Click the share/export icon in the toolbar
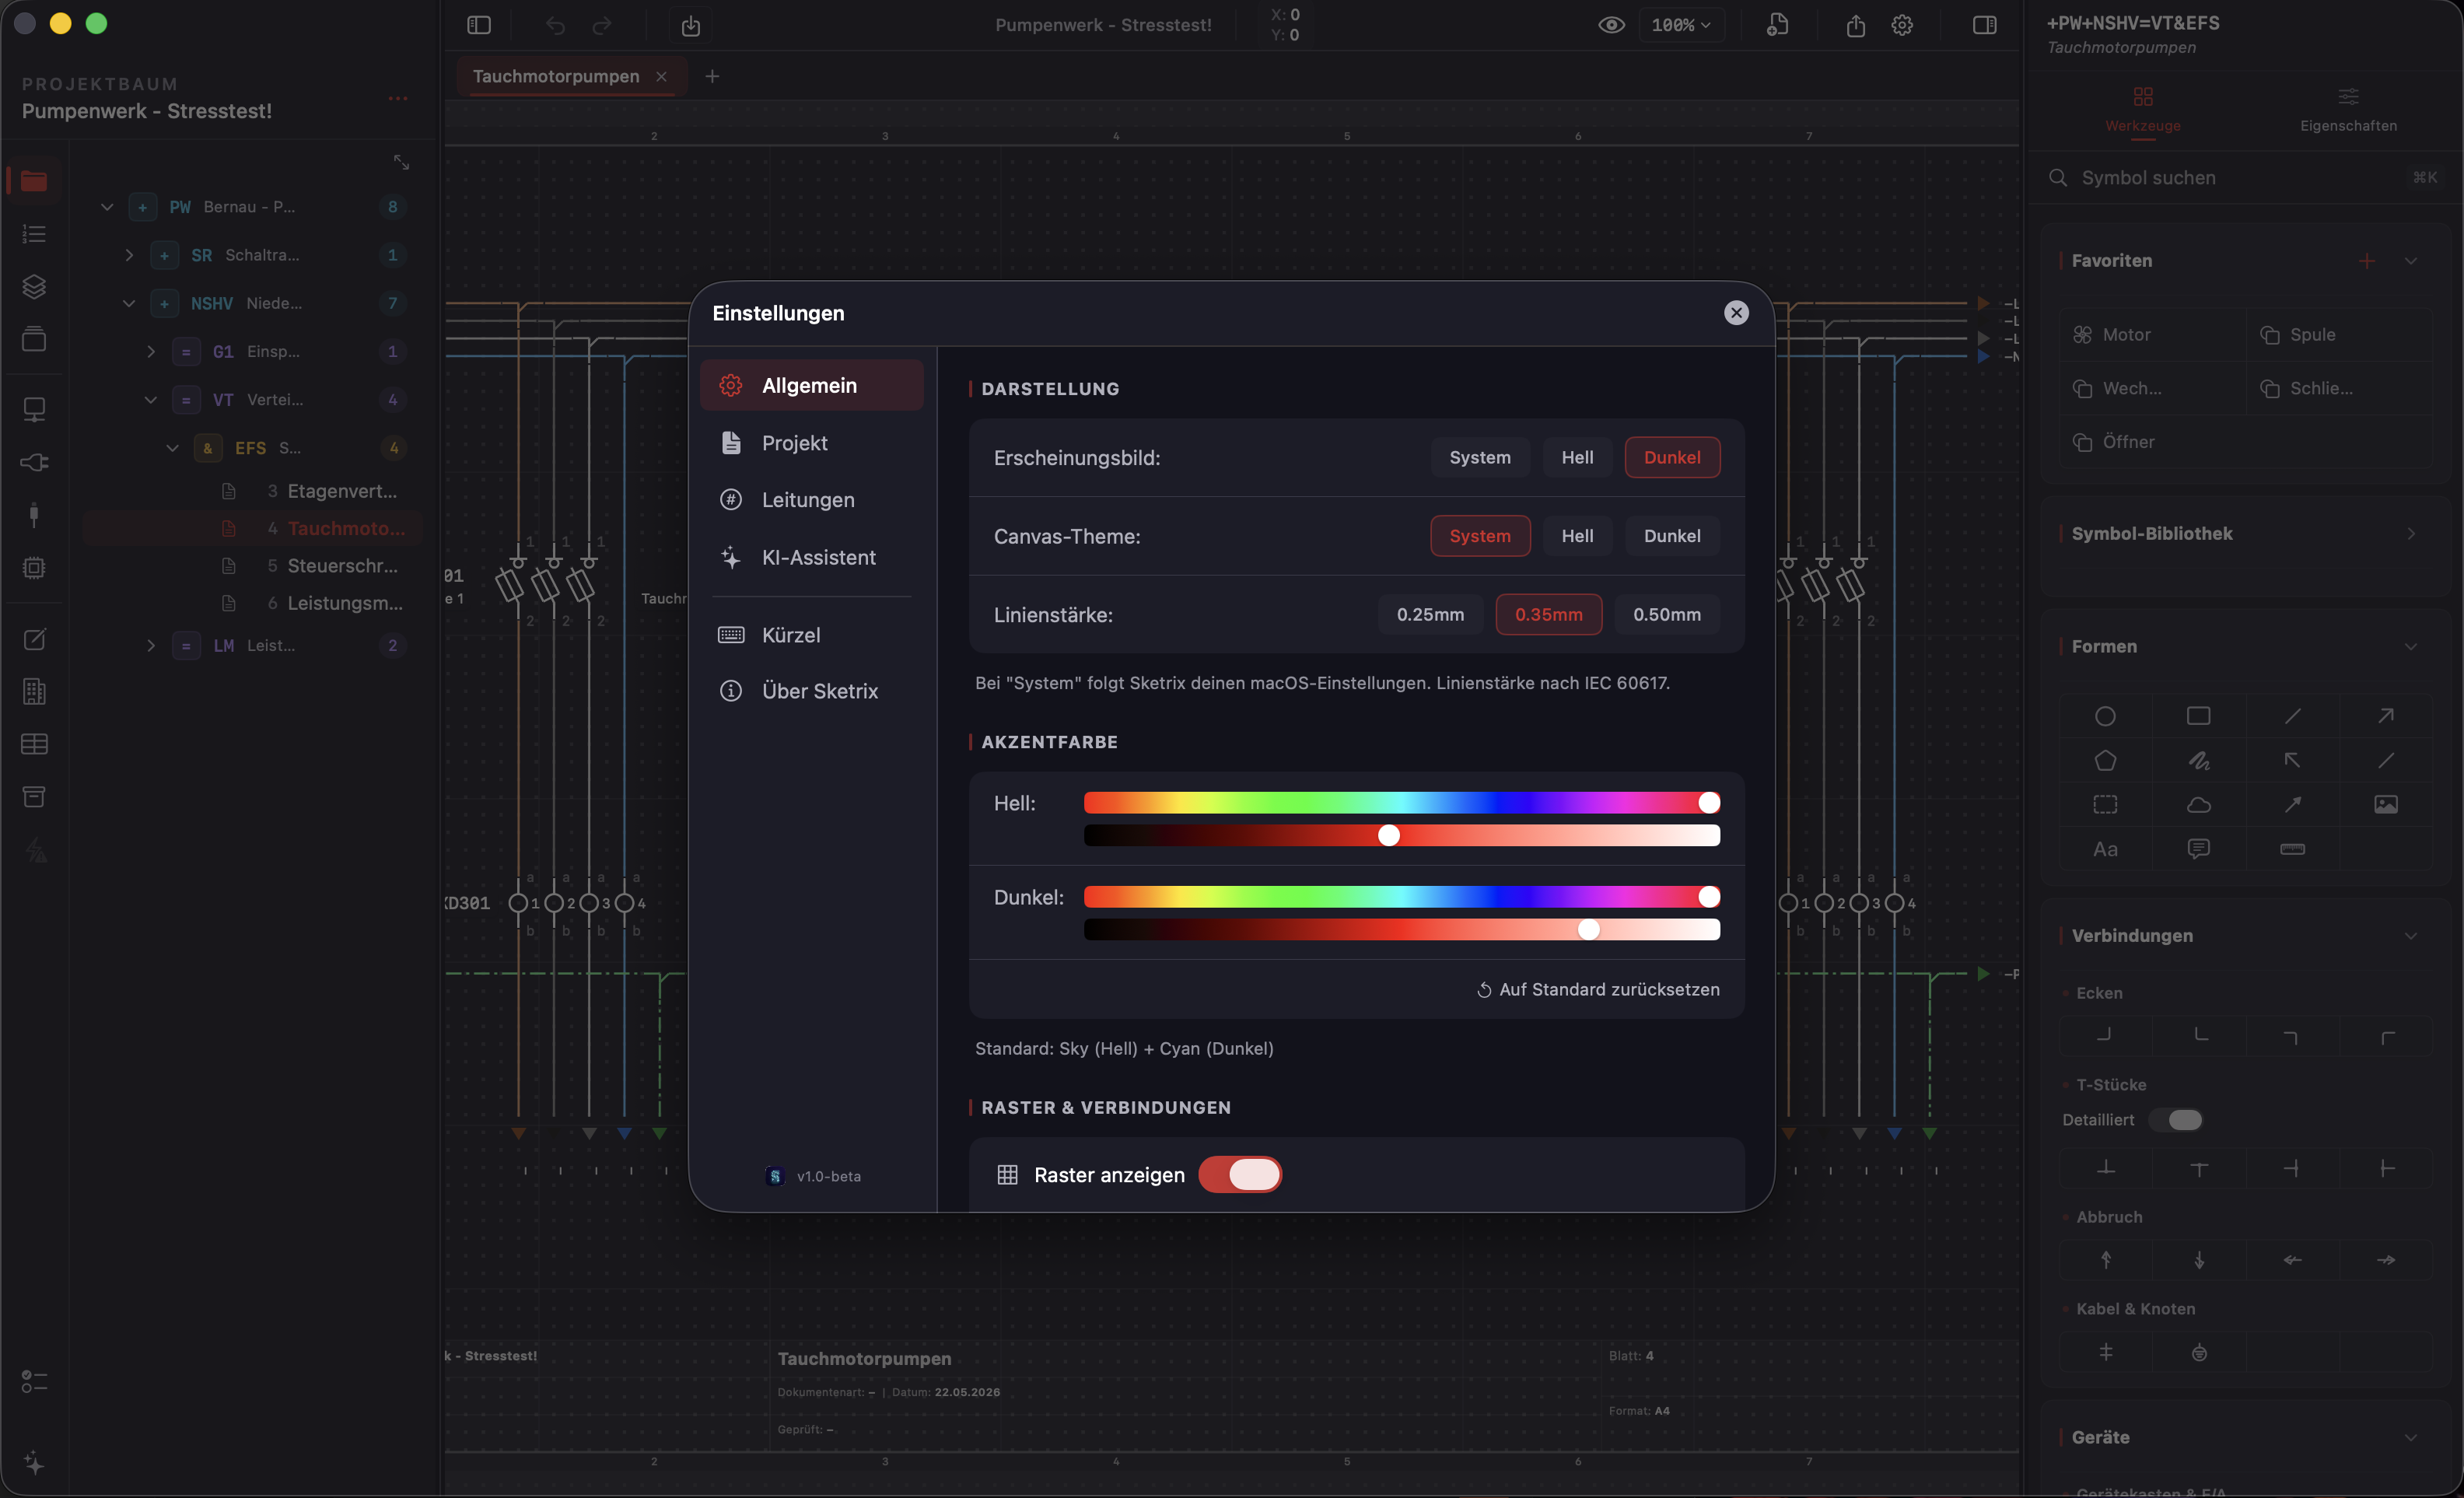The height and width of the screenshot is (1498, 2464). tap(1856, 25)
